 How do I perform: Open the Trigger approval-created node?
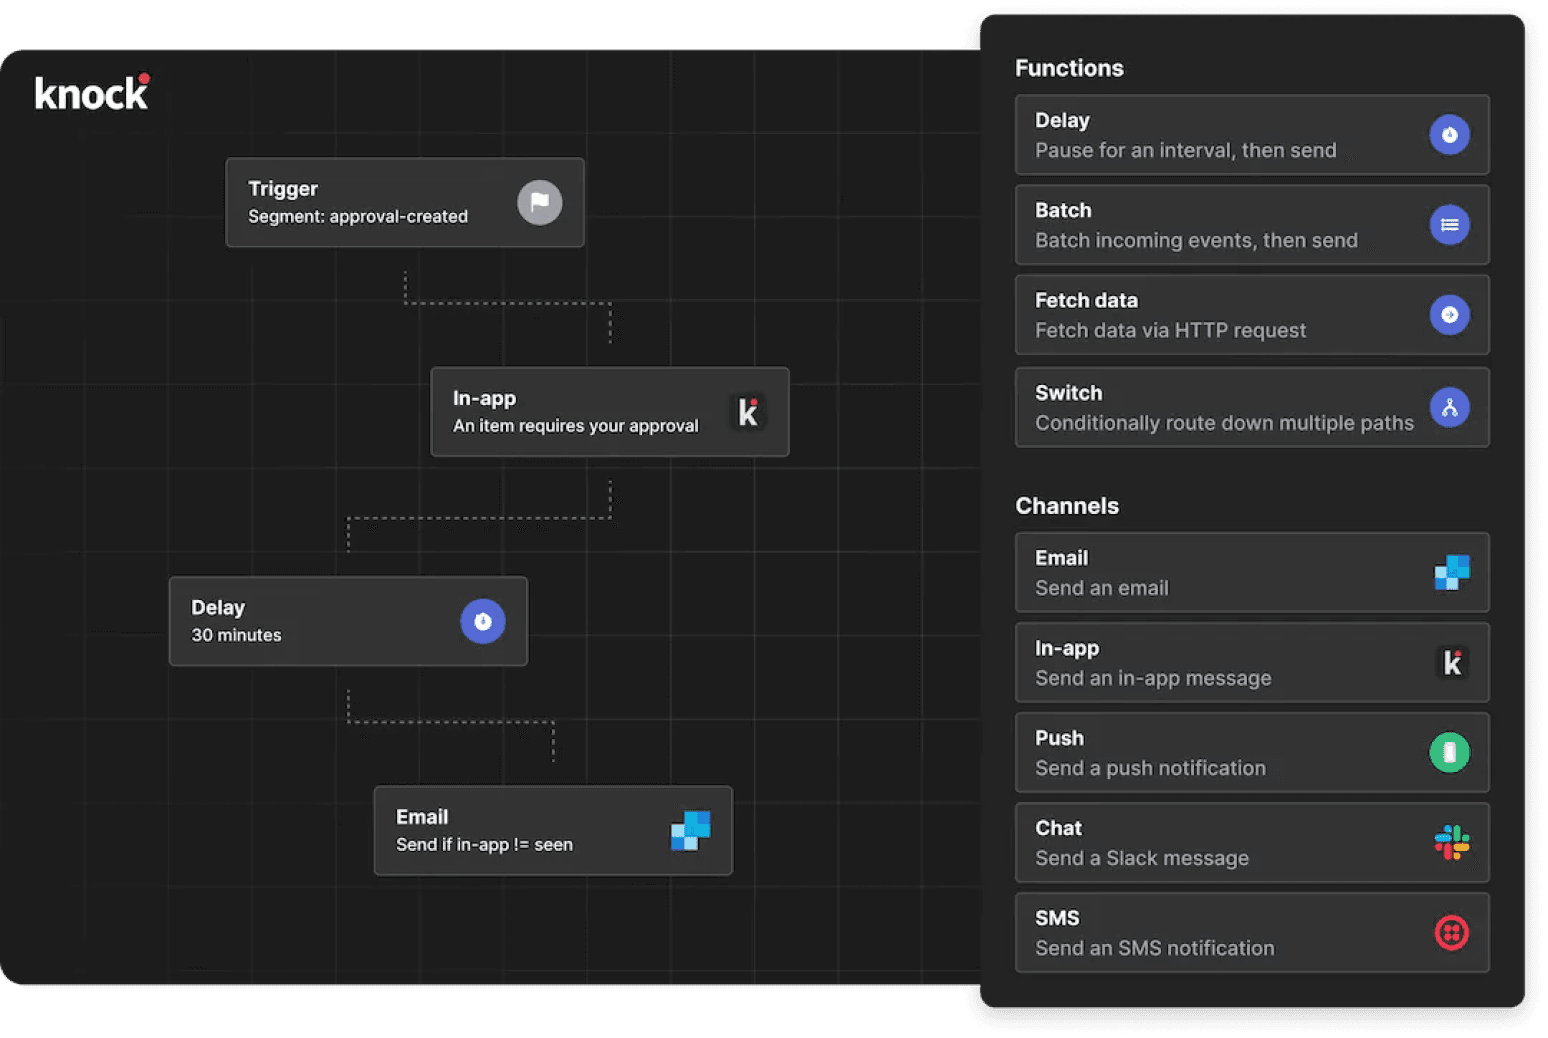380,202
